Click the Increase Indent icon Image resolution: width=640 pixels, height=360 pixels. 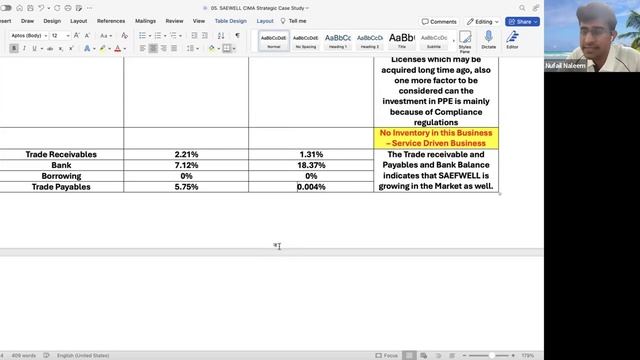205,36
